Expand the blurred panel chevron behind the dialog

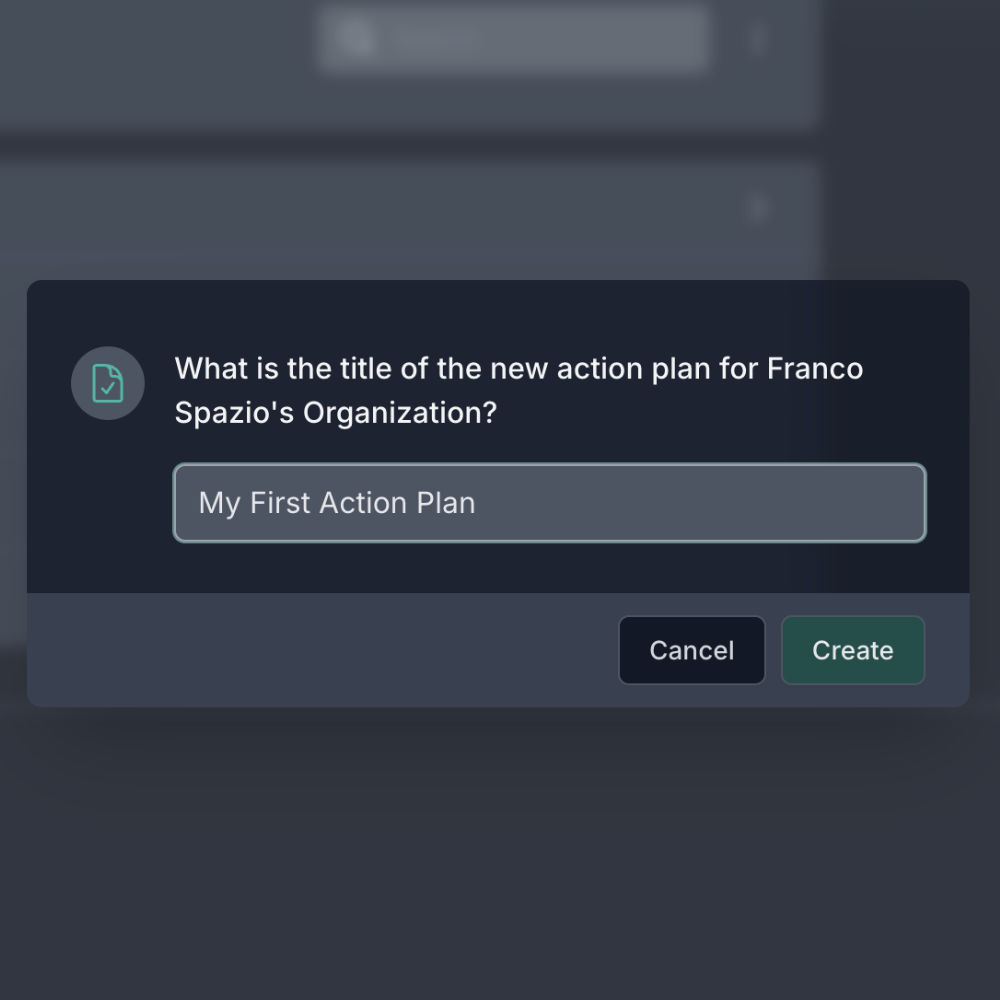758,209
